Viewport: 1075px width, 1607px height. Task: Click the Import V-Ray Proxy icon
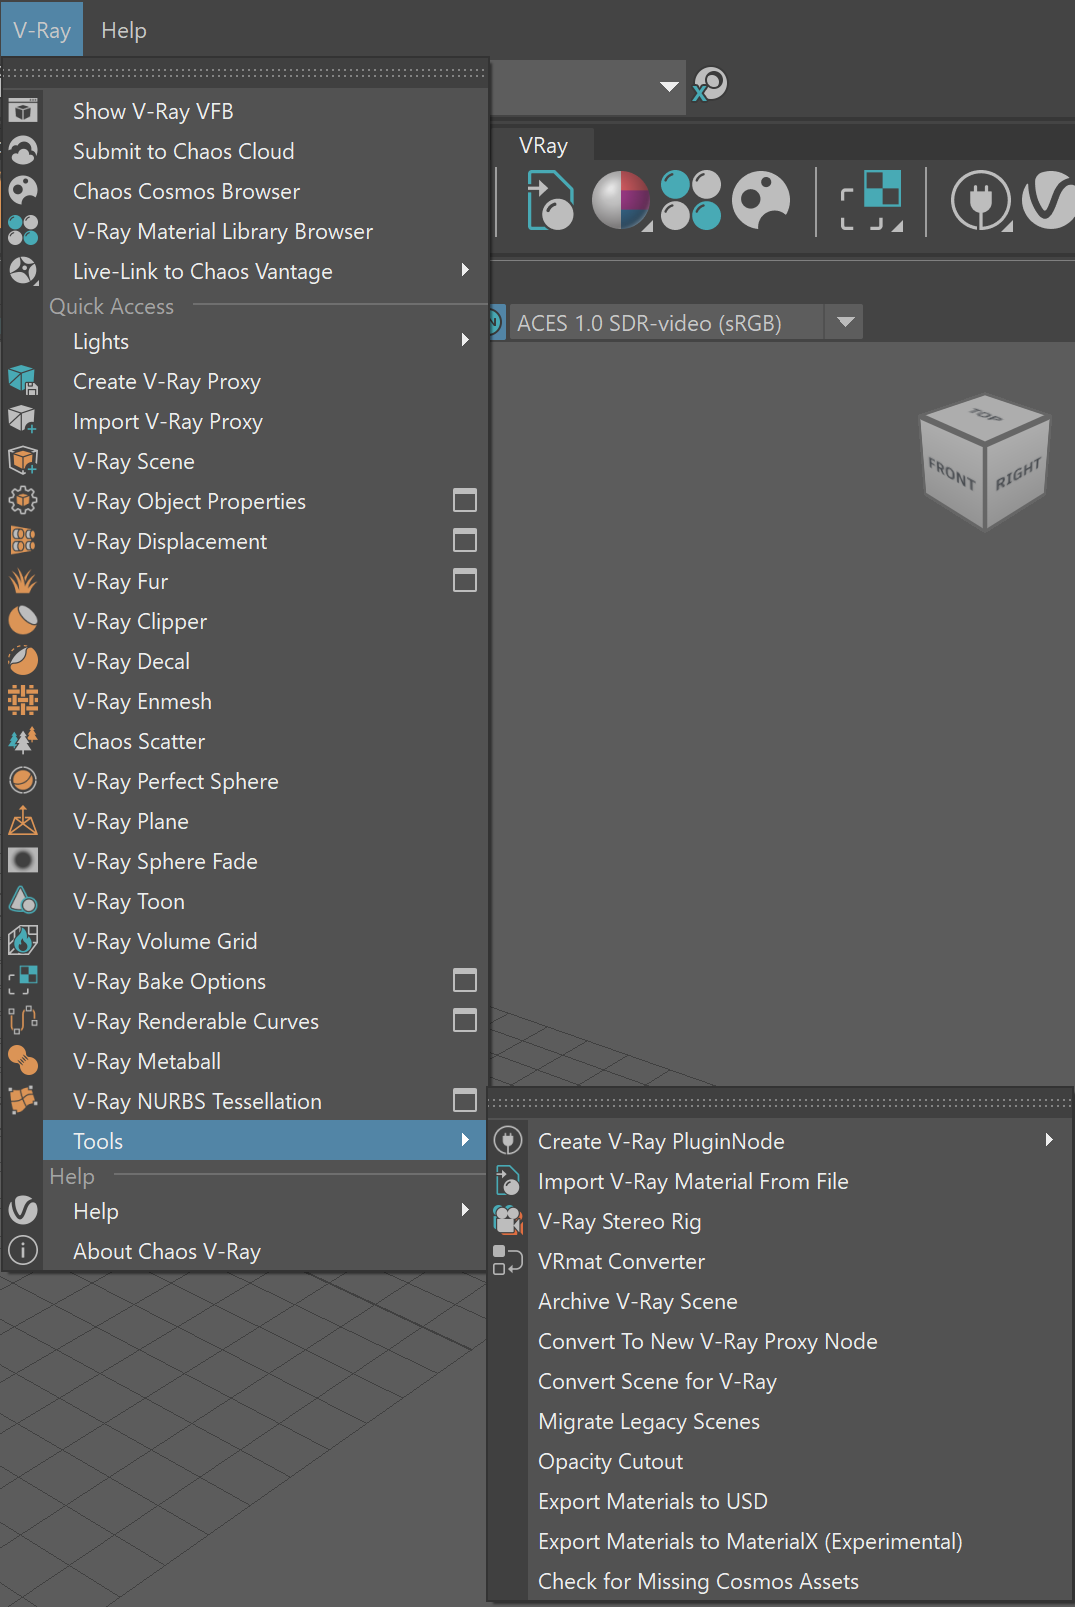(x=23, y=421)
